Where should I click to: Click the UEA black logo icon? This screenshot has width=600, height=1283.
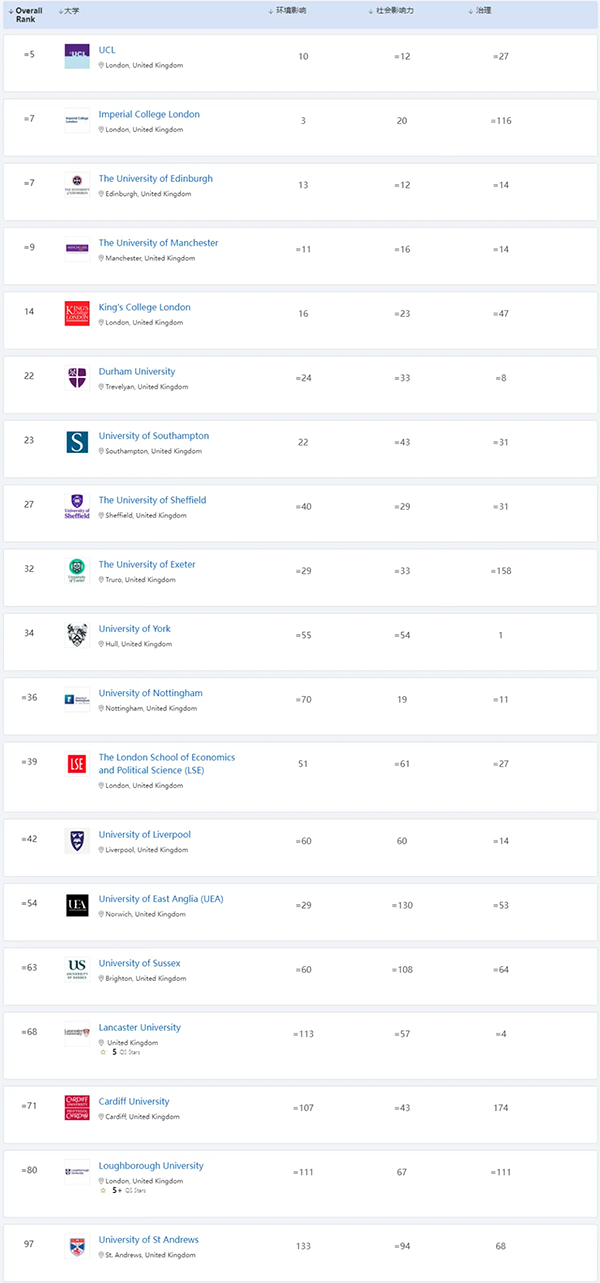click(77, 905)
